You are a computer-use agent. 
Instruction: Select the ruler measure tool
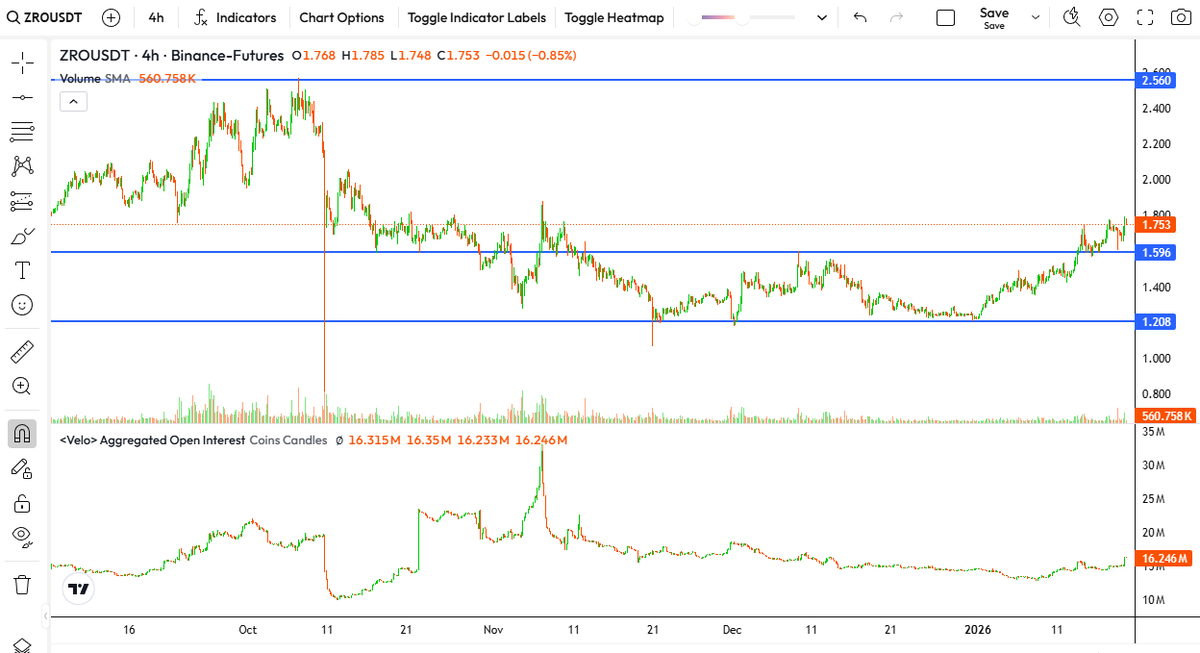(x=22, y=351)
